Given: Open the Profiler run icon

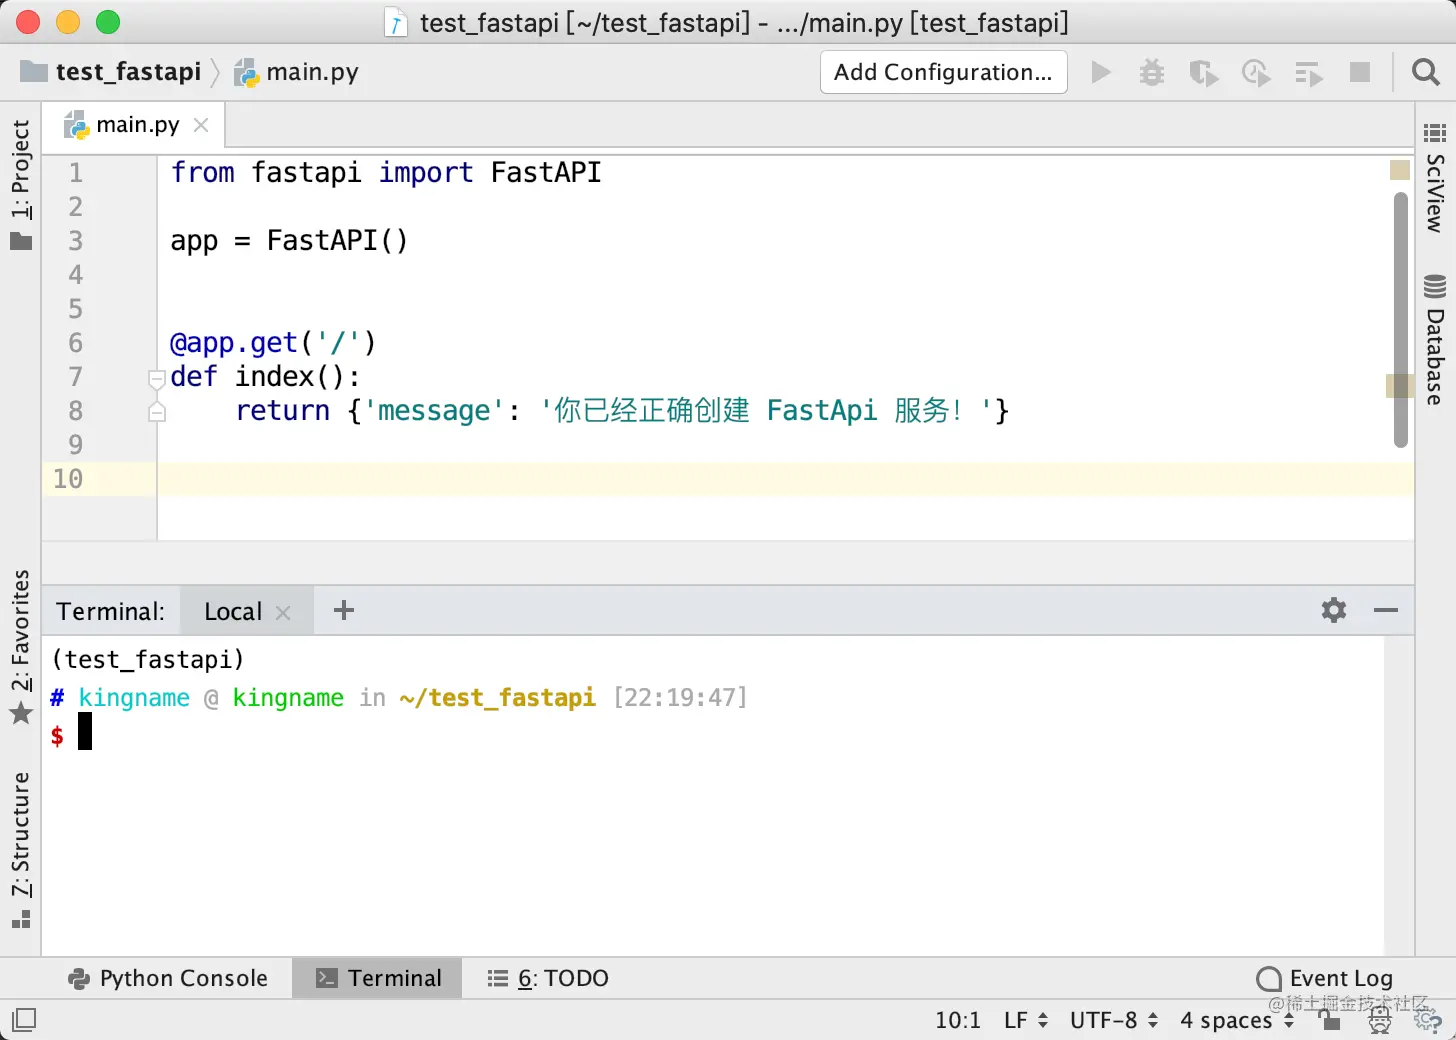Looking at the screenshot, I should (1255, 72).
